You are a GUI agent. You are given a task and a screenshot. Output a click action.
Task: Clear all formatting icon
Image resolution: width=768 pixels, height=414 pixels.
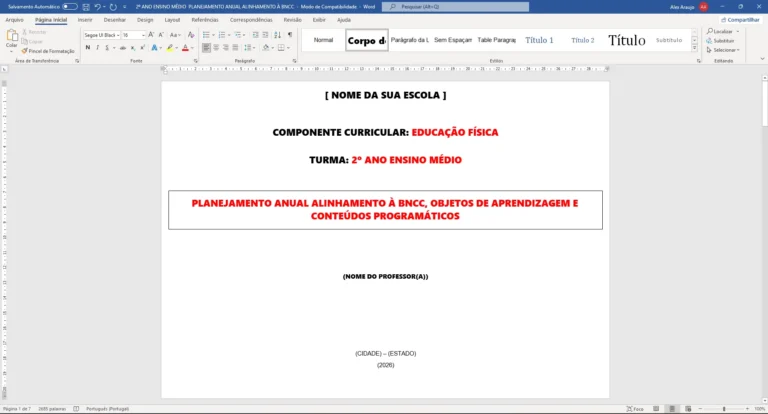191,35
